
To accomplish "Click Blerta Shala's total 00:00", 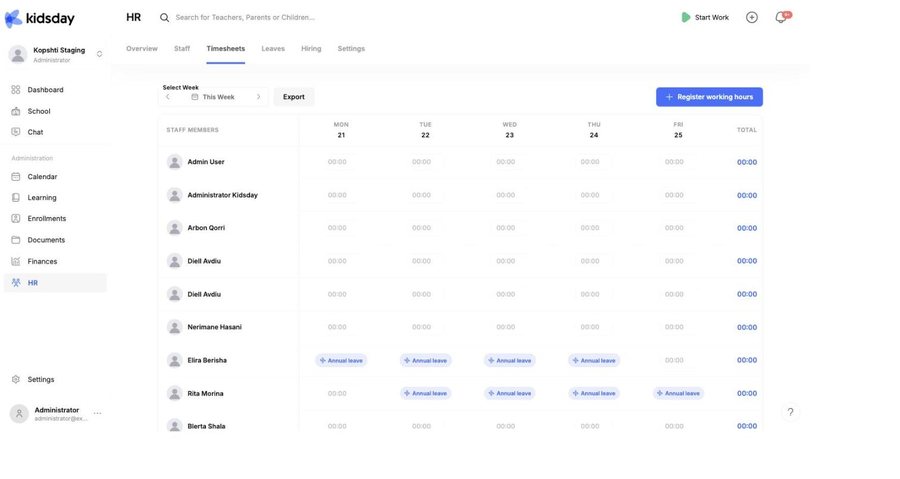I will coord(747,426).
